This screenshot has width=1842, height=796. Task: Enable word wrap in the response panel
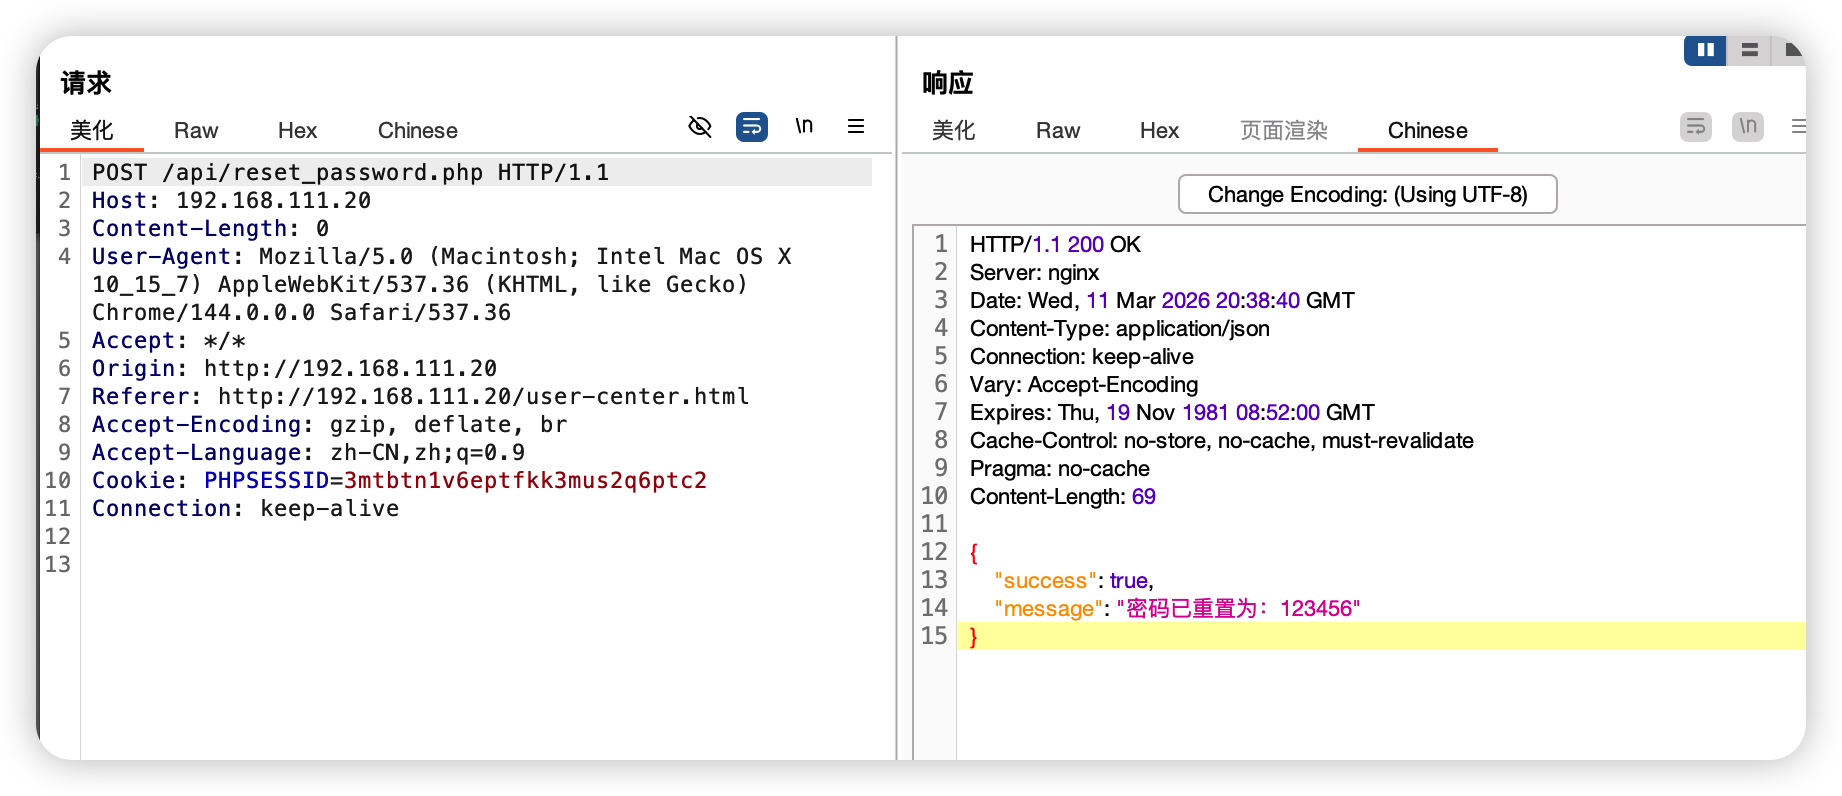[x=1696, y=127]
